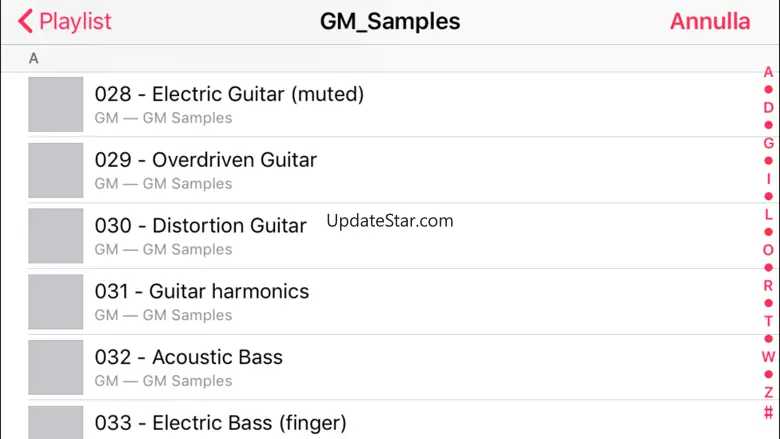
Task: Jump to letter W in side index
Action: tap(768, 357)
